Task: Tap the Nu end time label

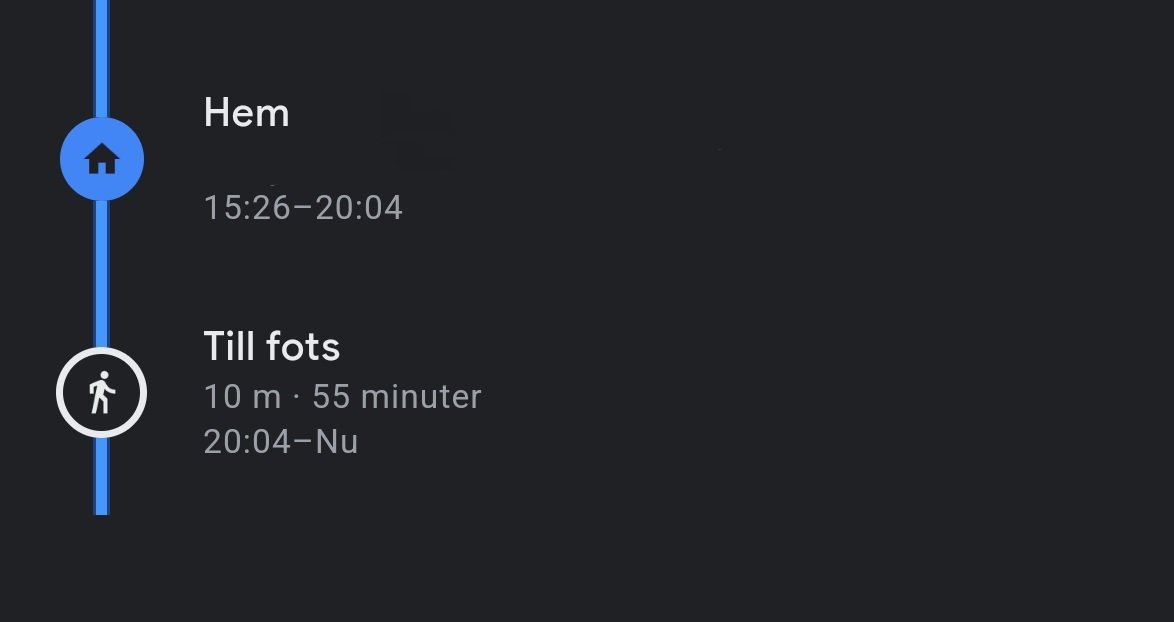Action: point(337,442)
